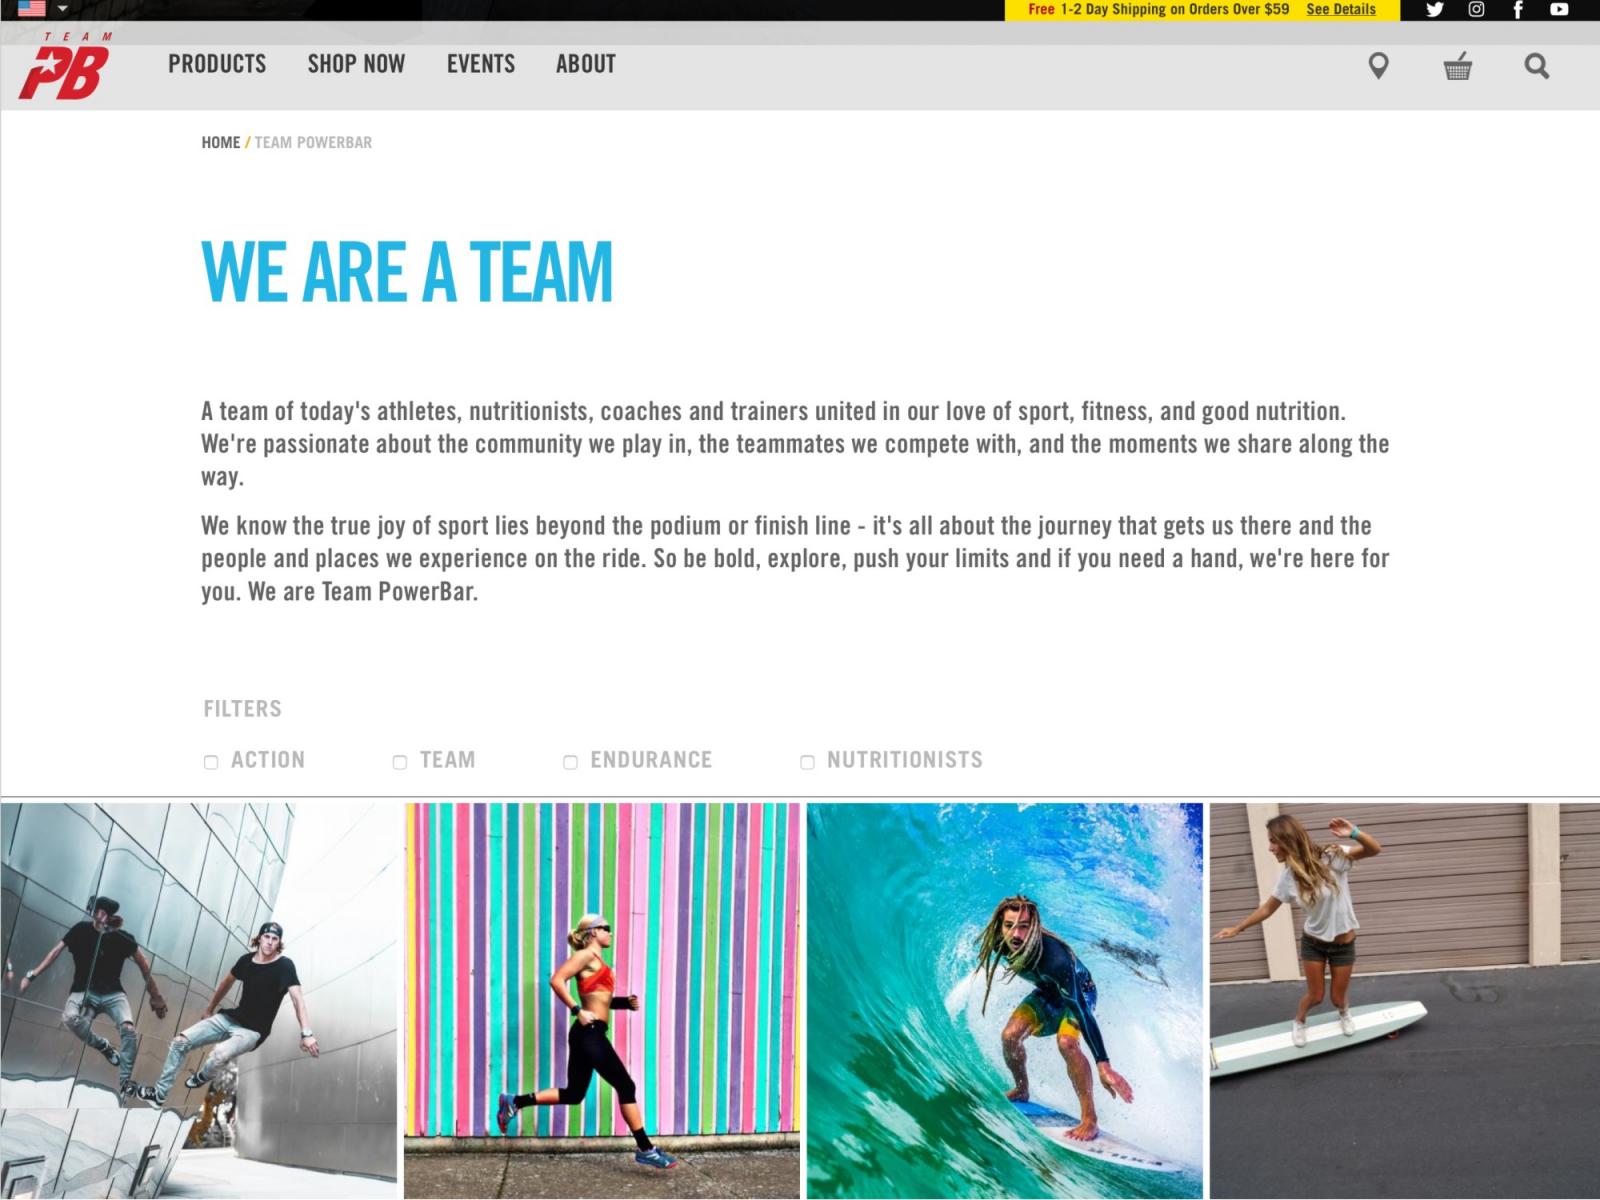Open the surfer in wave photo
The height and width of the screenshot is (1200, 1600).
pos(1005,1001)
